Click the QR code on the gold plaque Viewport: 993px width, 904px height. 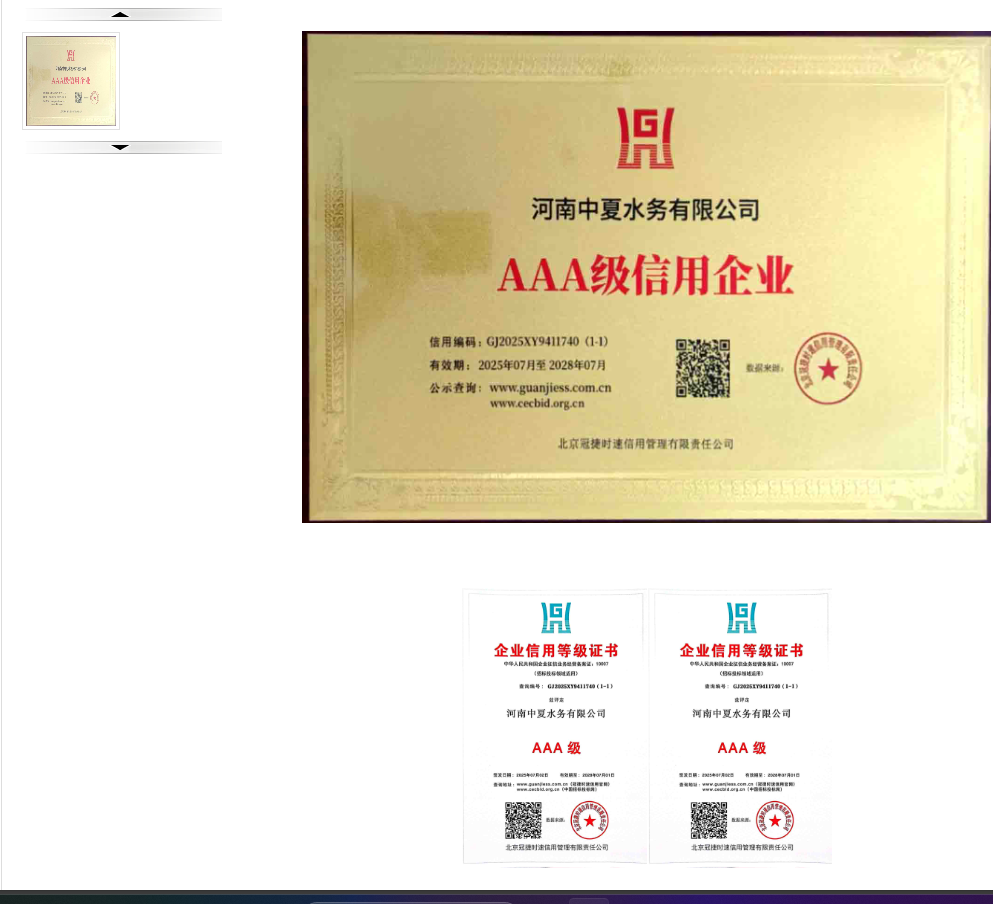coord(702,368)
